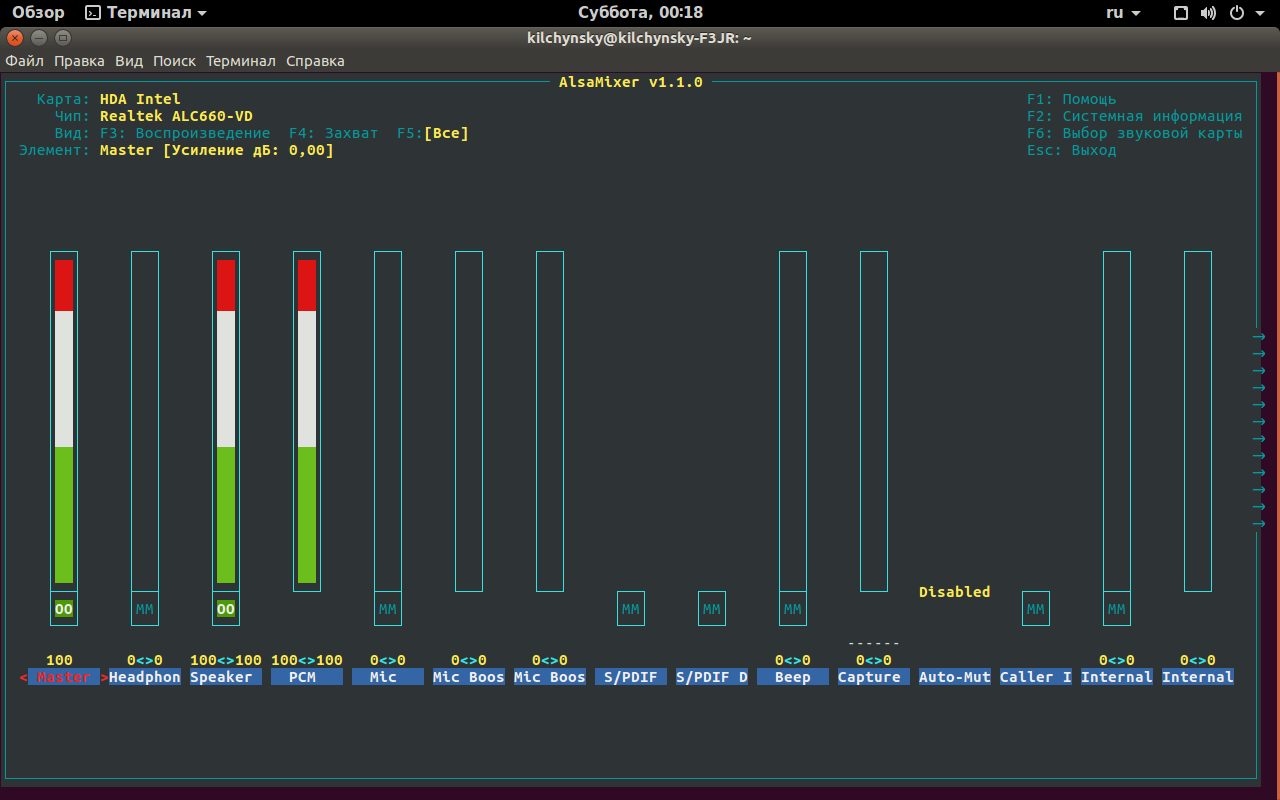Screen dimensions: 1280x800
Task: Open the Поиск menu
Action: (x=174, y=61)
